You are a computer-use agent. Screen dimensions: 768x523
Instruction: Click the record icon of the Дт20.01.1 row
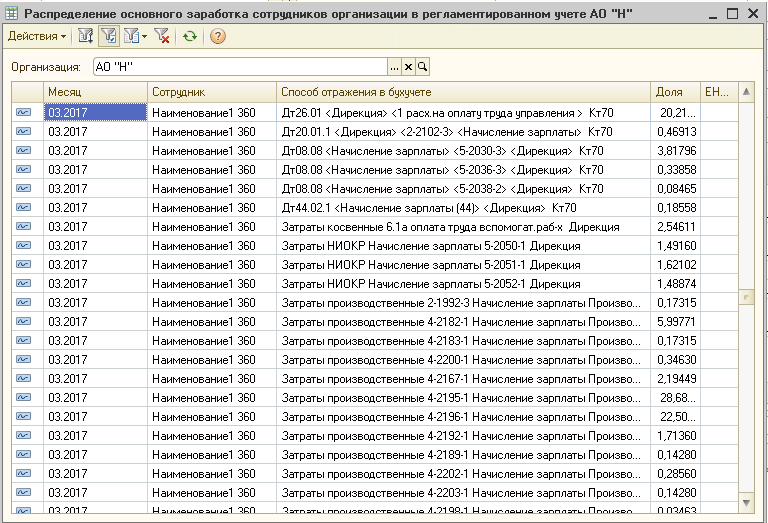point(23,131)
